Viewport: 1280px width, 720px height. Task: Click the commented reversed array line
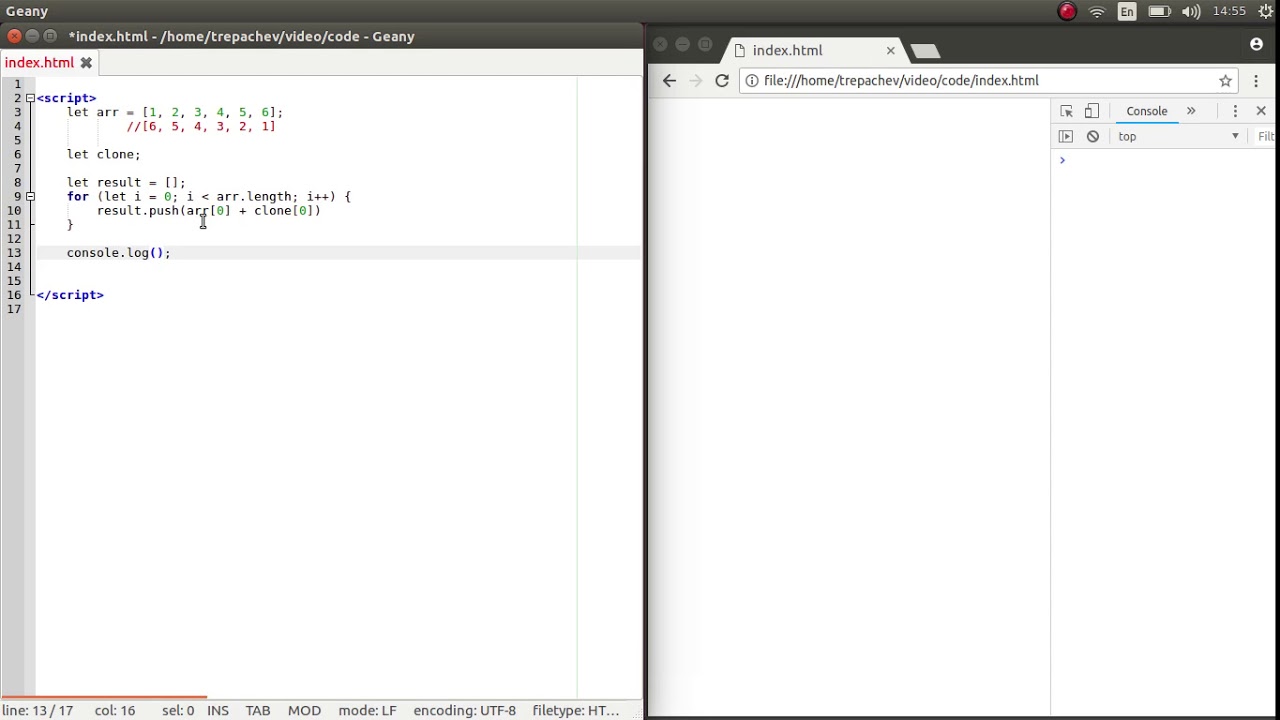point(201,126)
